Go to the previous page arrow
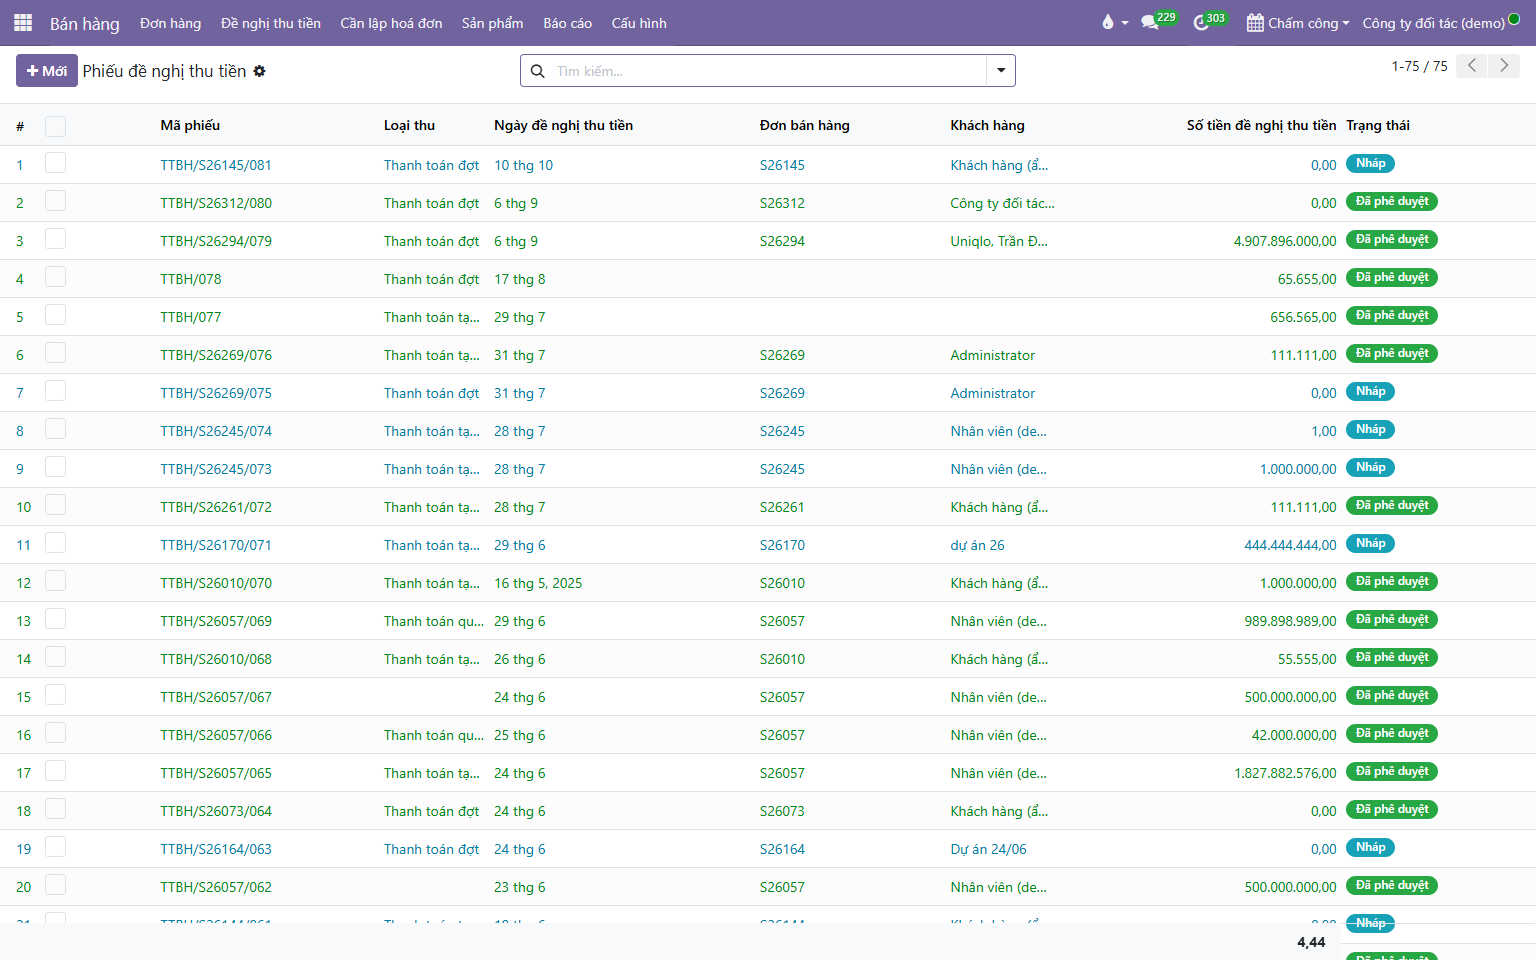Screen dimensions: 1536x960 1471,66
